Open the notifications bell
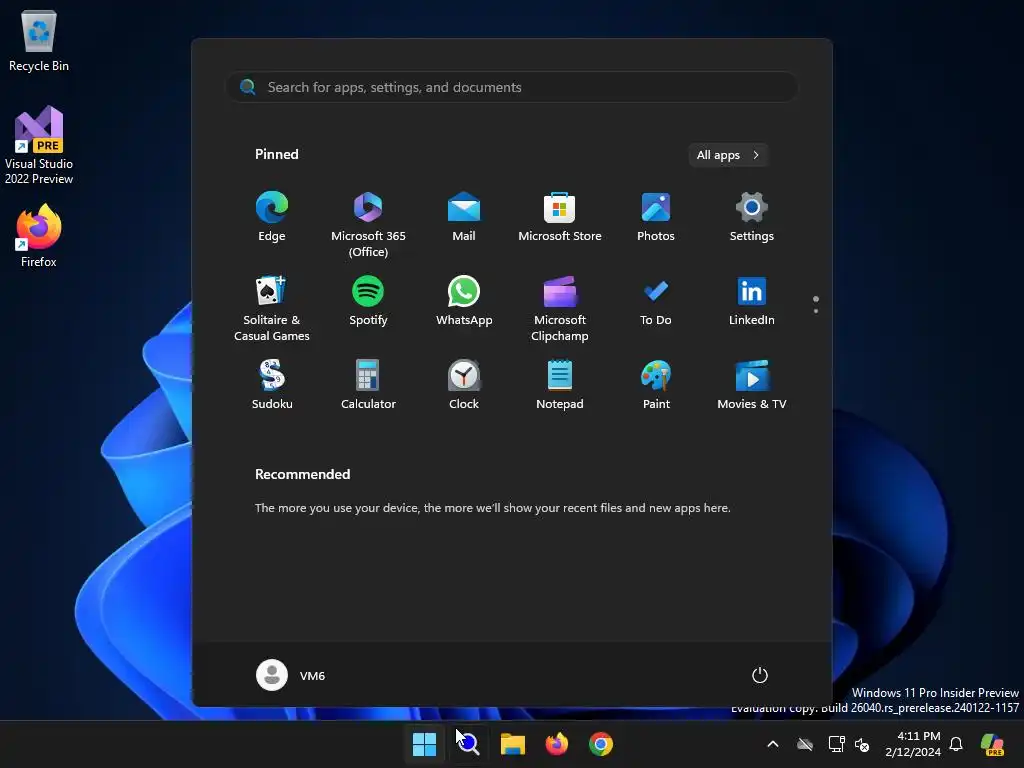 tap(956, 744)
